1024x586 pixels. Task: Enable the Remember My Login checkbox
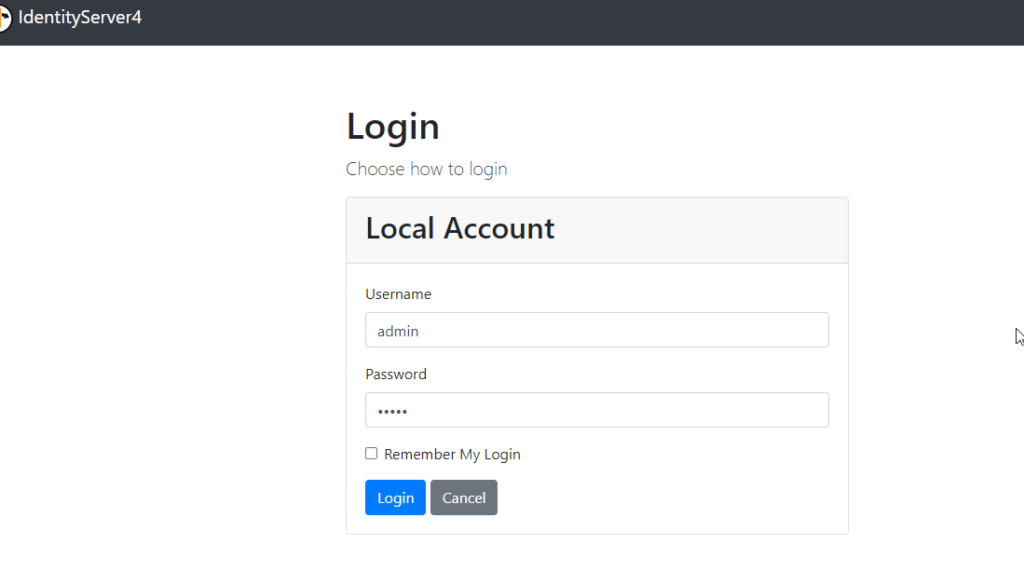coord(371,453)
